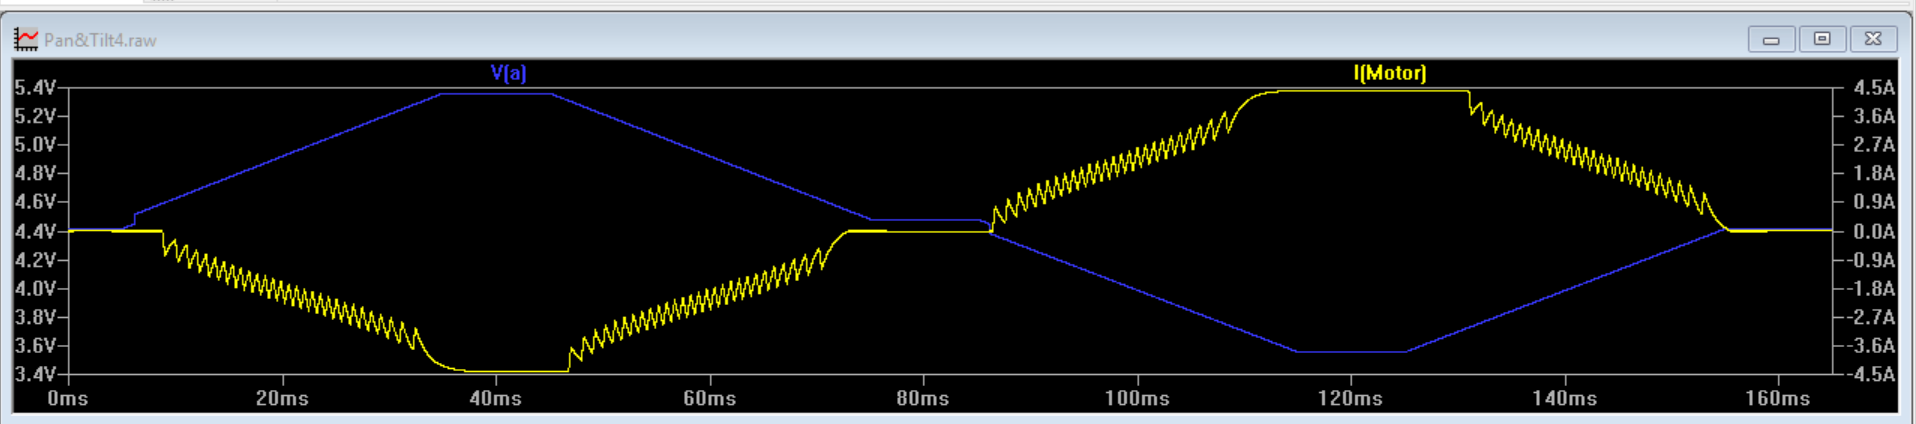The image size is (1916, 424).
Task: Select the I(Motor) trace label
Action: click(x=1390, y=72)
